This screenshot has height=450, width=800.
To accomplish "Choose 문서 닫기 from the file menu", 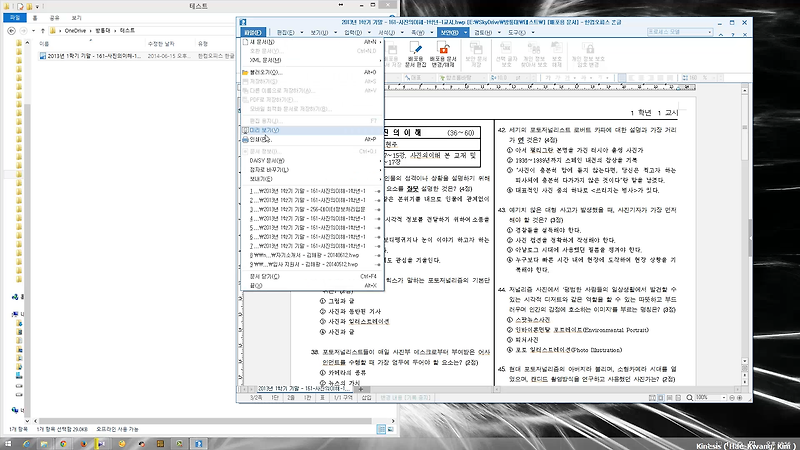I will click(x=312, y=276).
